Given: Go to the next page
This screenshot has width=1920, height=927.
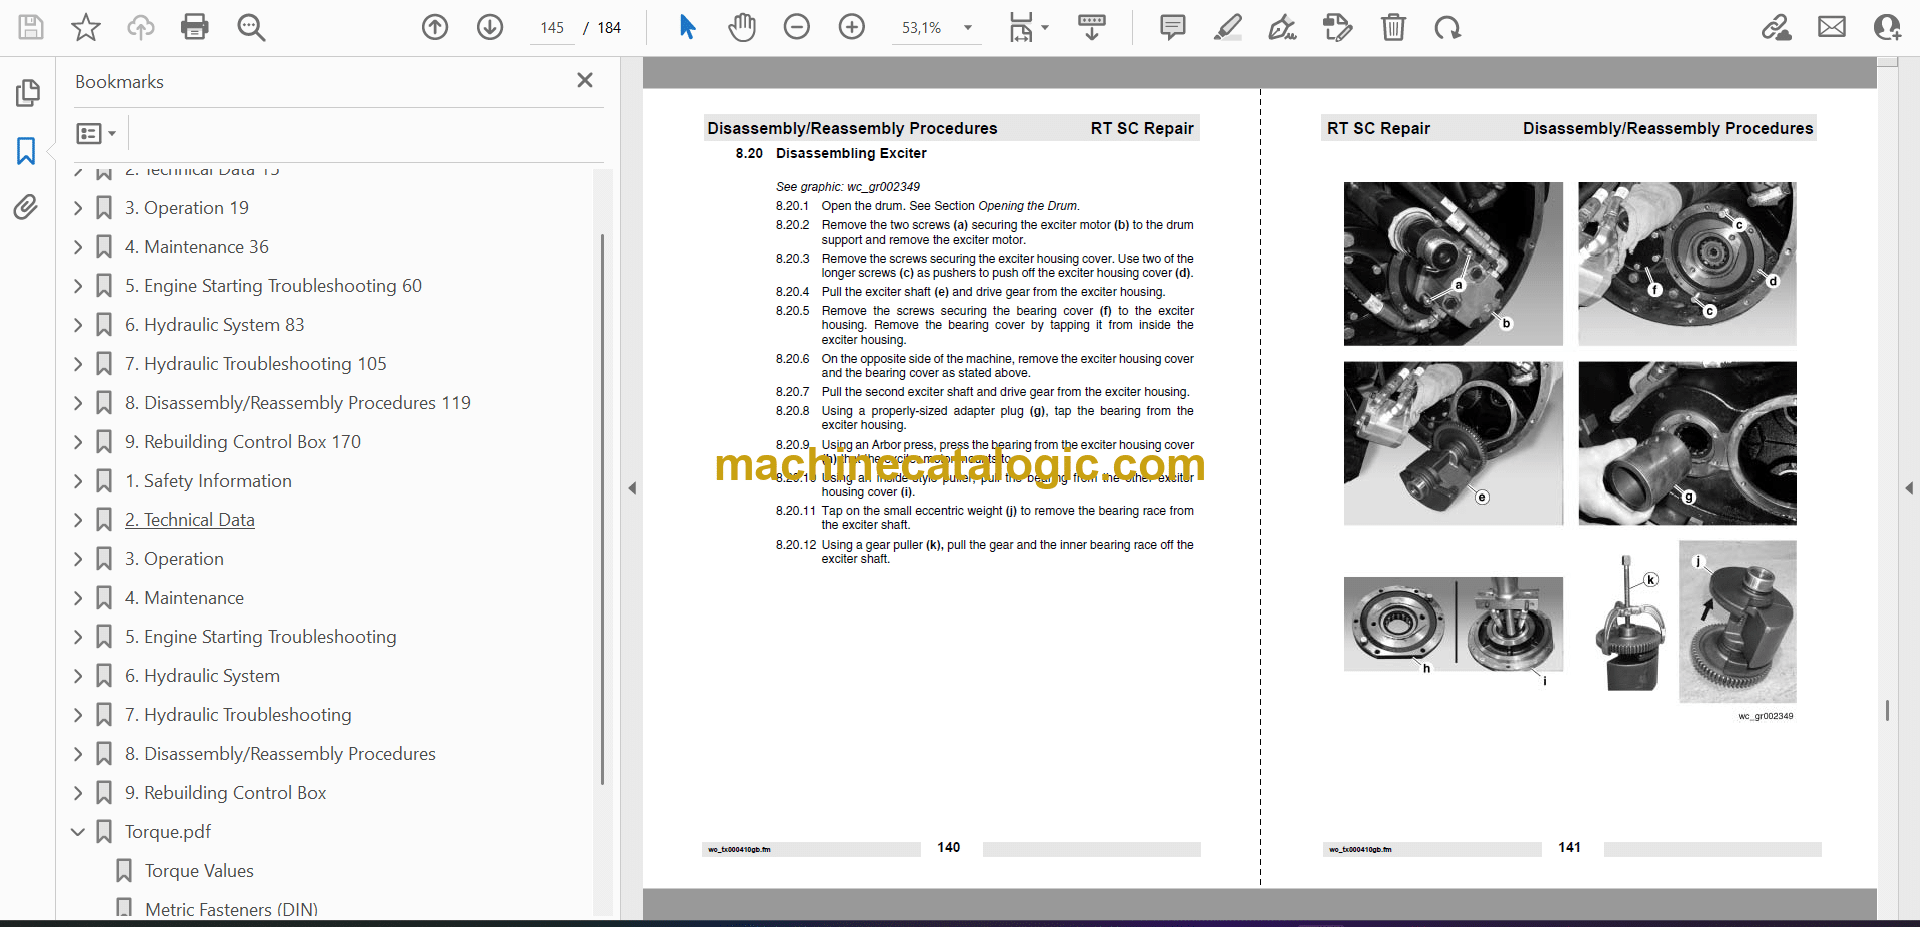Looking at the screenshot, I should coord(490,27).
